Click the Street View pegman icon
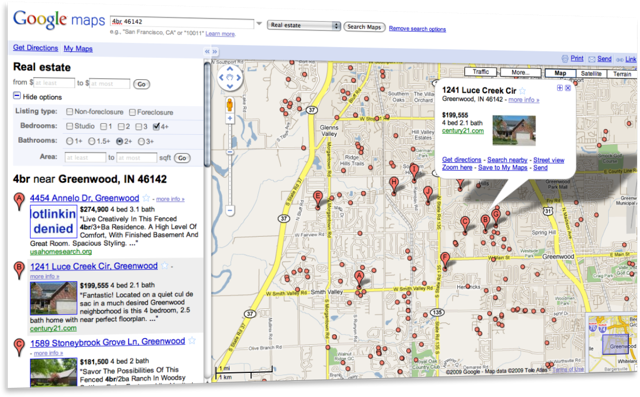 coord(230,105)
